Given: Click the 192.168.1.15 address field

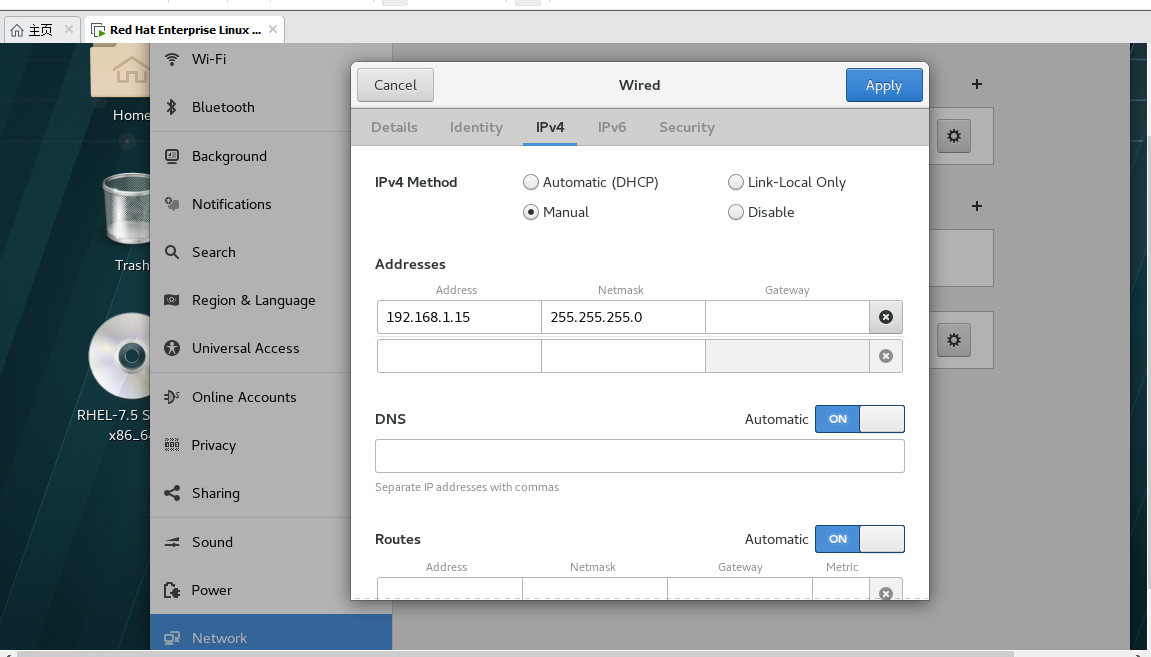Looking at the screenshot, I should (460, 317).
